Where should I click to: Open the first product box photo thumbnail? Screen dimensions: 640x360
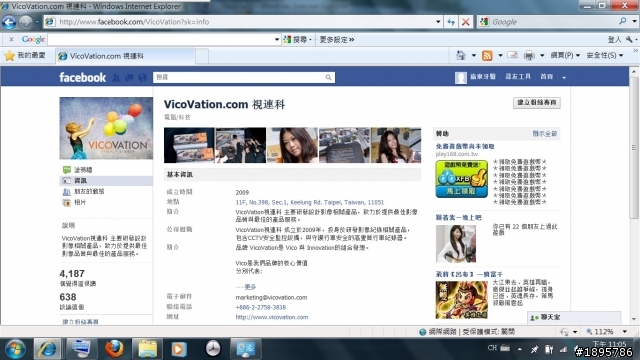click(x=189, y=145)
